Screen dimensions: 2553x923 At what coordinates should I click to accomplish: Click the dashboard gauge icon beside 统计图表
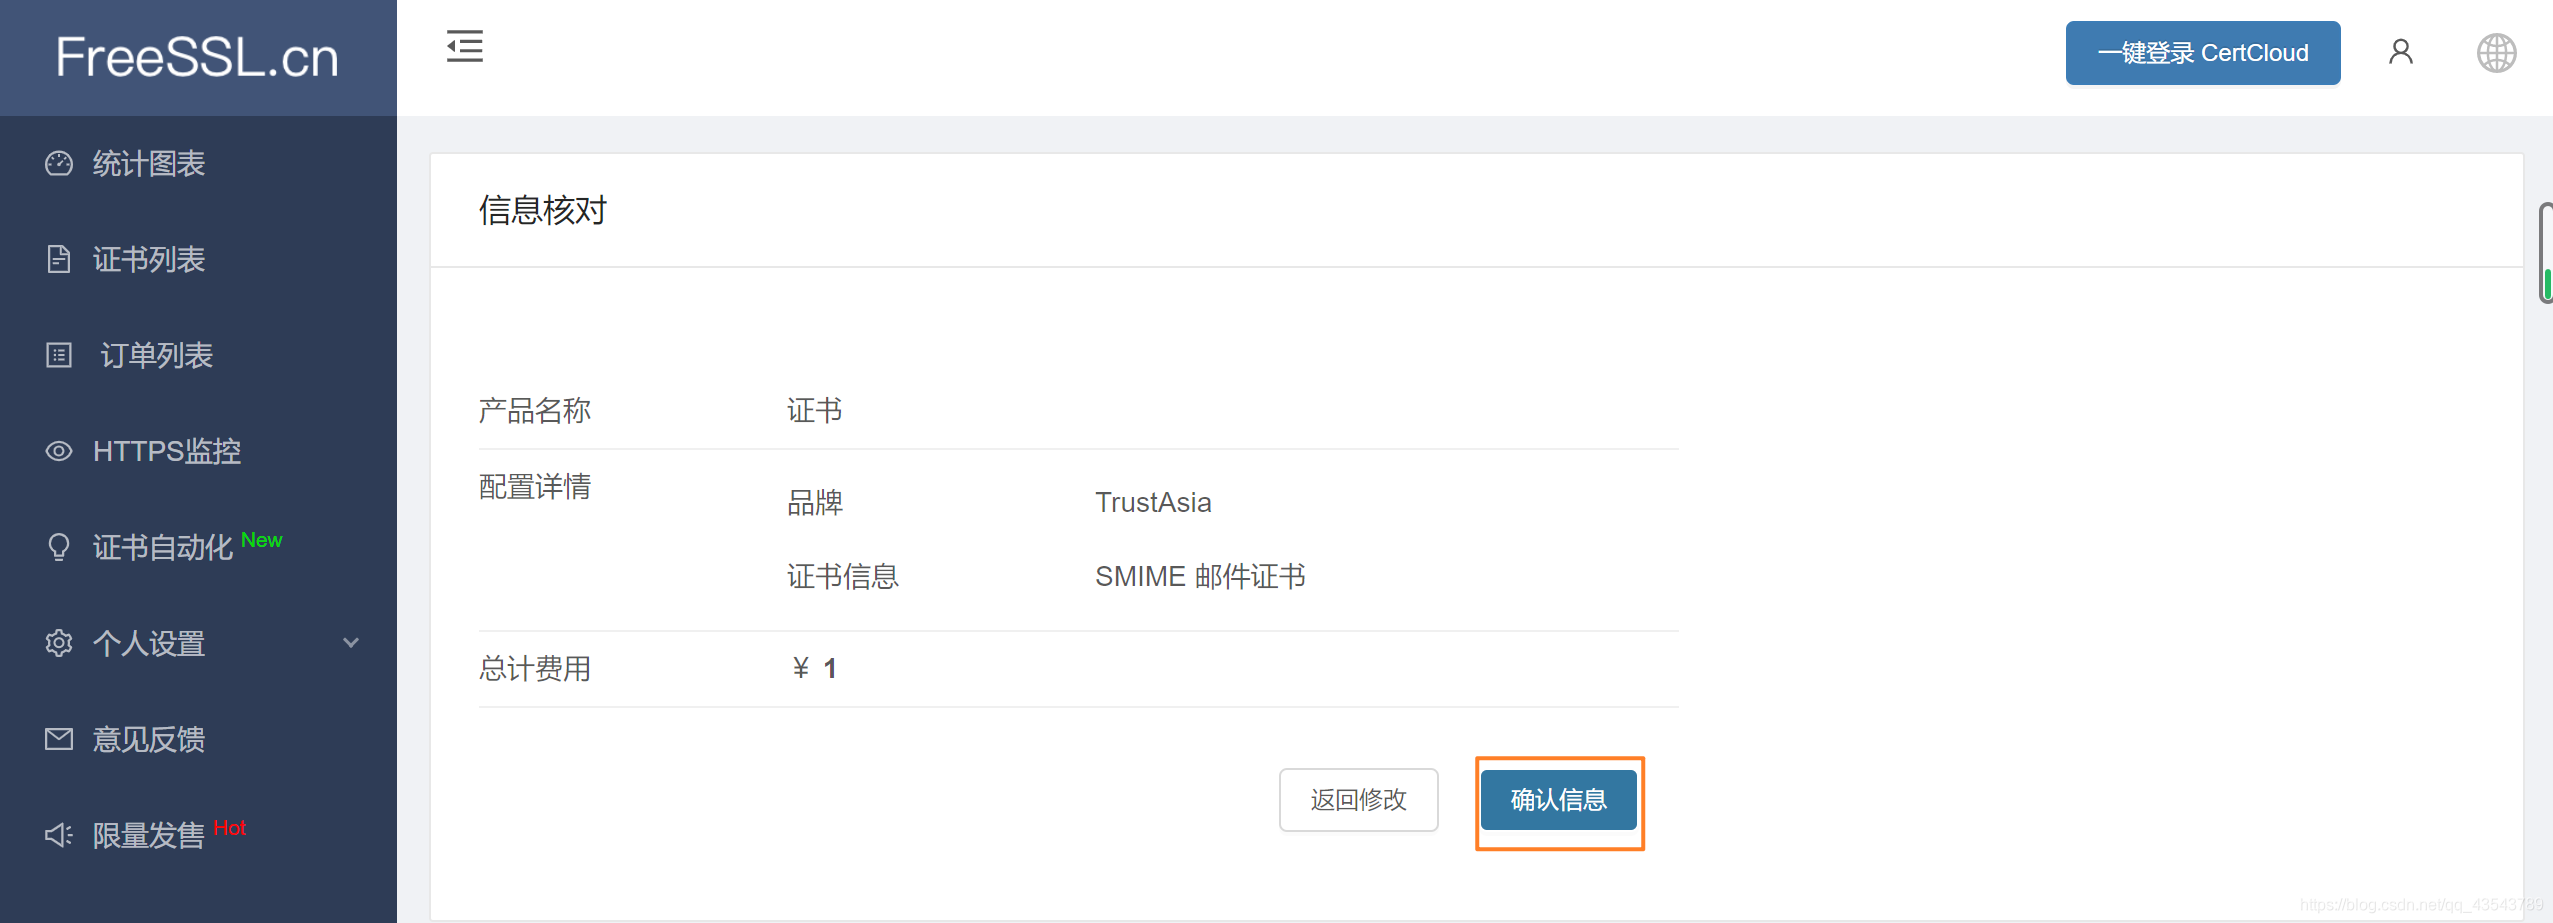59,163
